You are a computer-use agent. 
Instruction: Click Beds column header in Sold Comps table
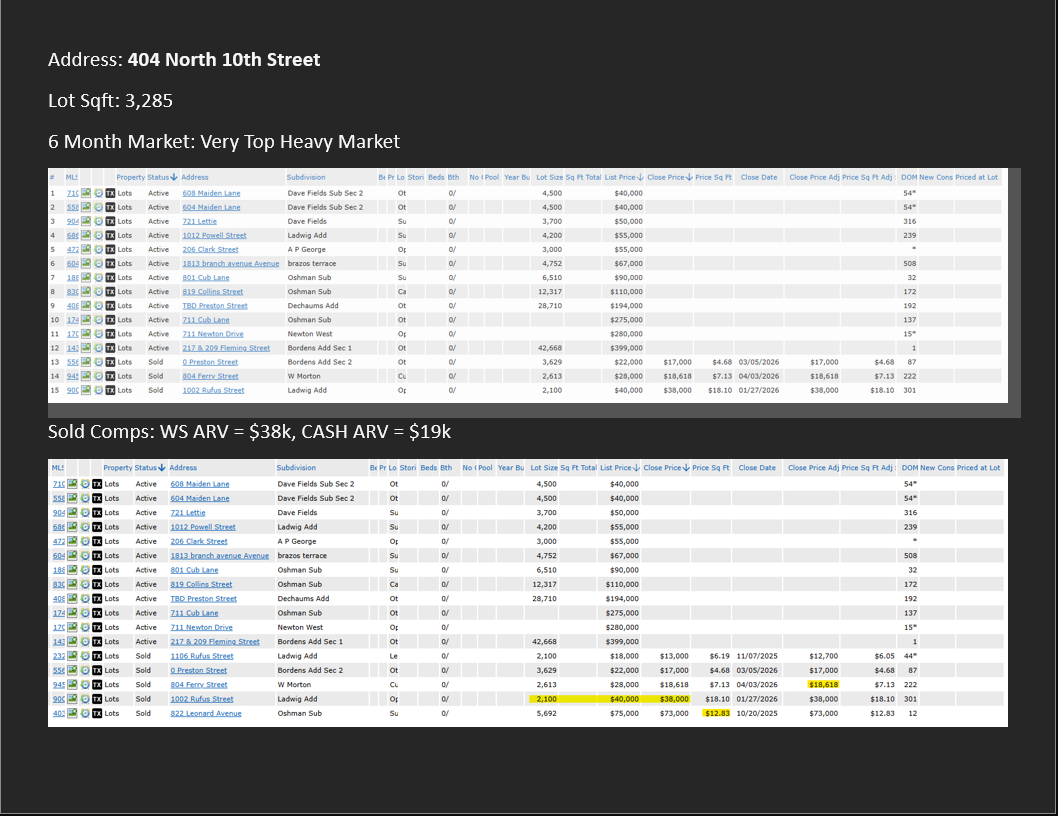[x=428, y=468]
